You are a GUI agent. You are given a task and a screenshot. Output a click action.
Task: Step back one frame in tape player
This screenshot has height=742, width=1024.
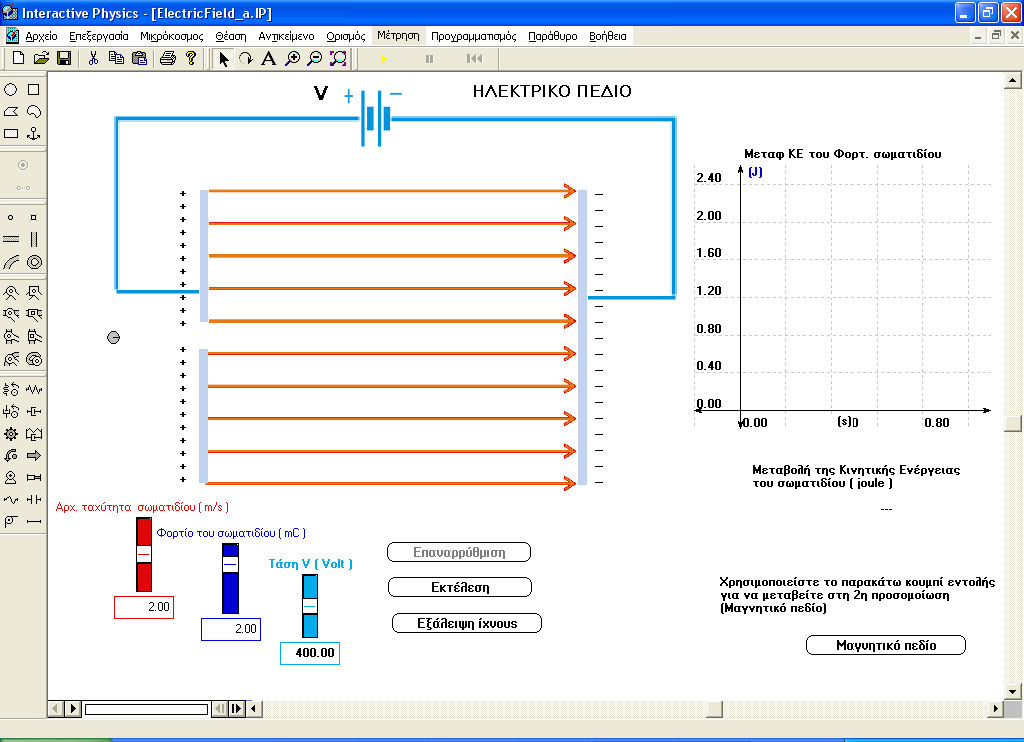point(221,709)
